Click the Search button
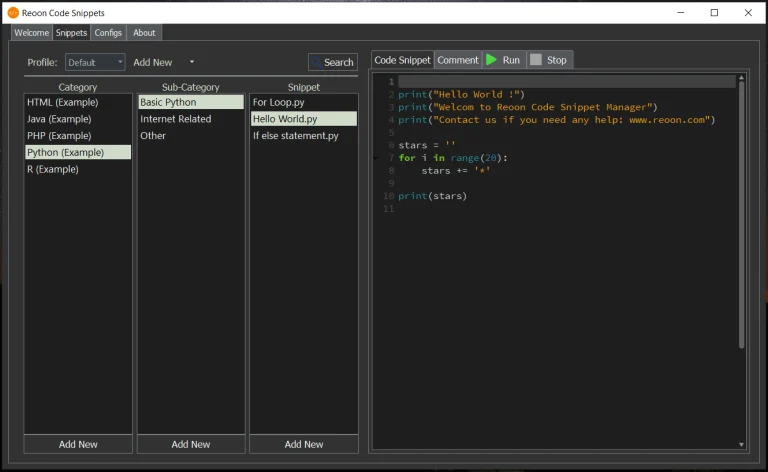The image size is (768, 472). (x=333, y=62)
